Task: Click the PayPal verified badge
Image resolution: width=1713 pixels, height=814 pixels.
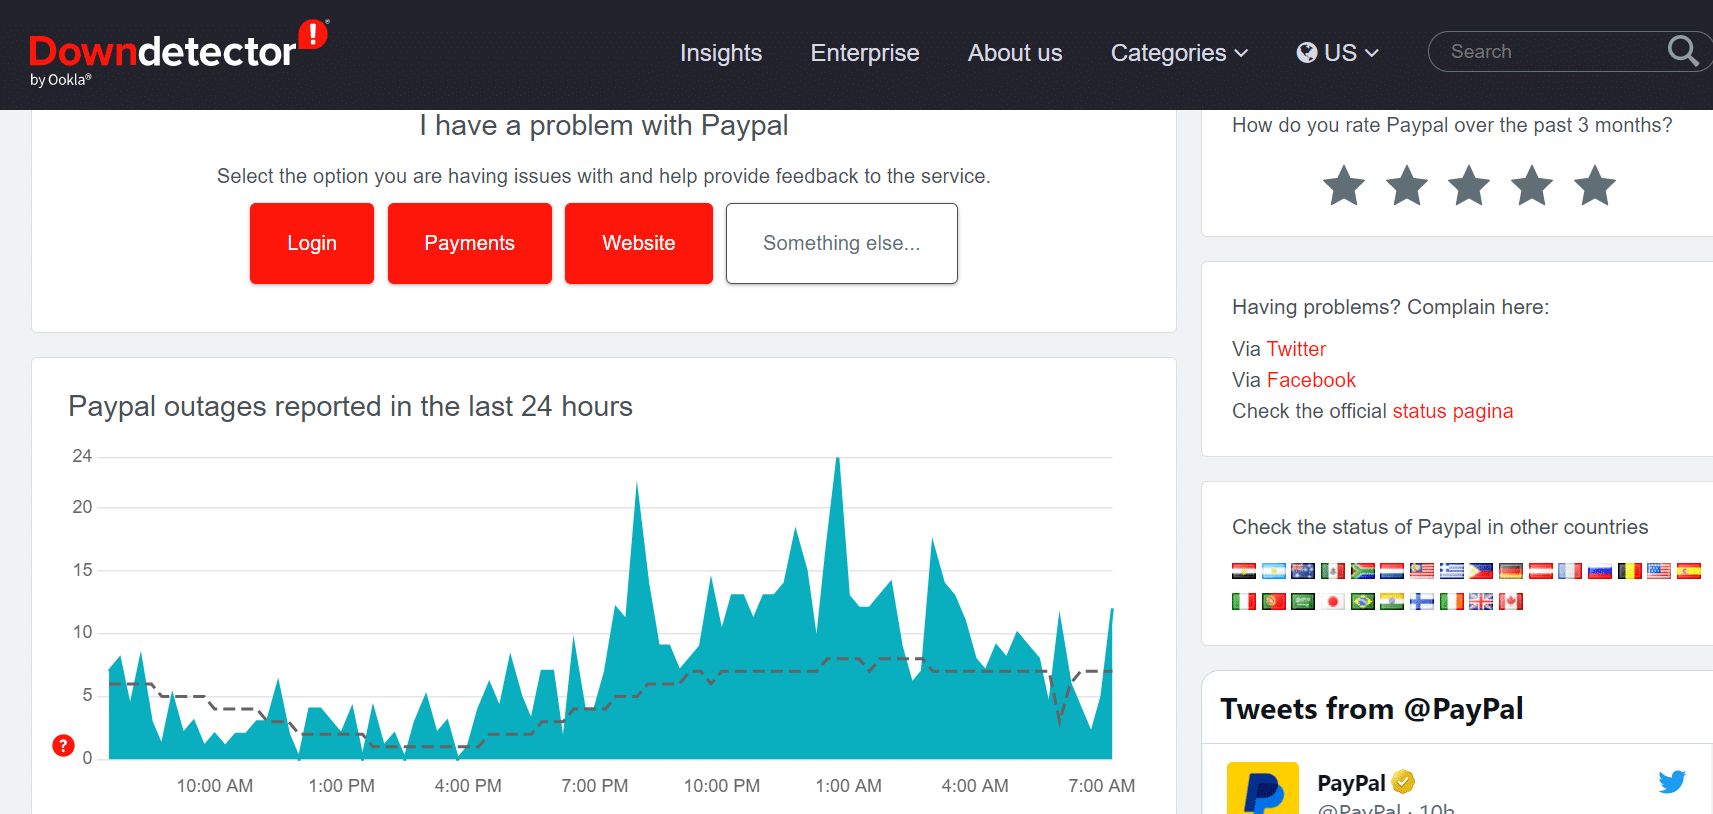Action: [x=1403, y=781]
